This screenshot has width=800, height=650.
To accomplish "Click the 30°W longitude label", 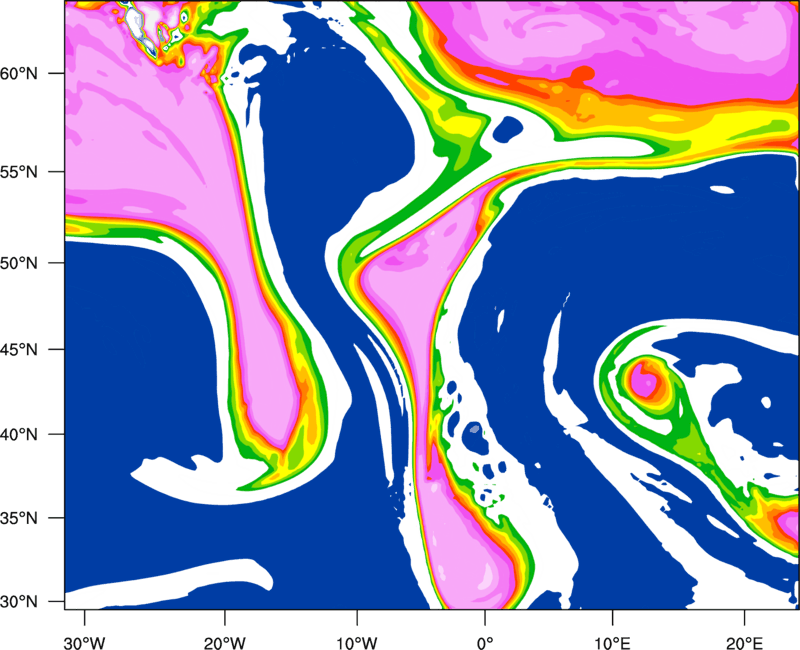I will coord(85,643).
